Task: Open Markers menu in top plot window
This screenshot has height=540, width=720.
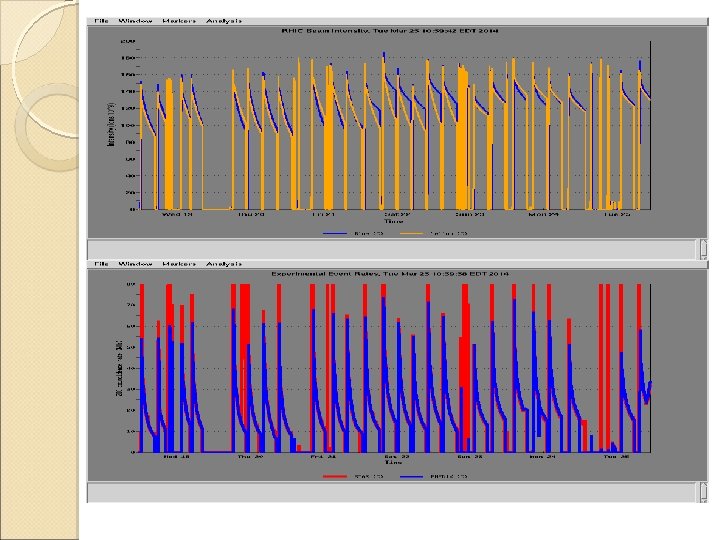Action: [179, 21]
